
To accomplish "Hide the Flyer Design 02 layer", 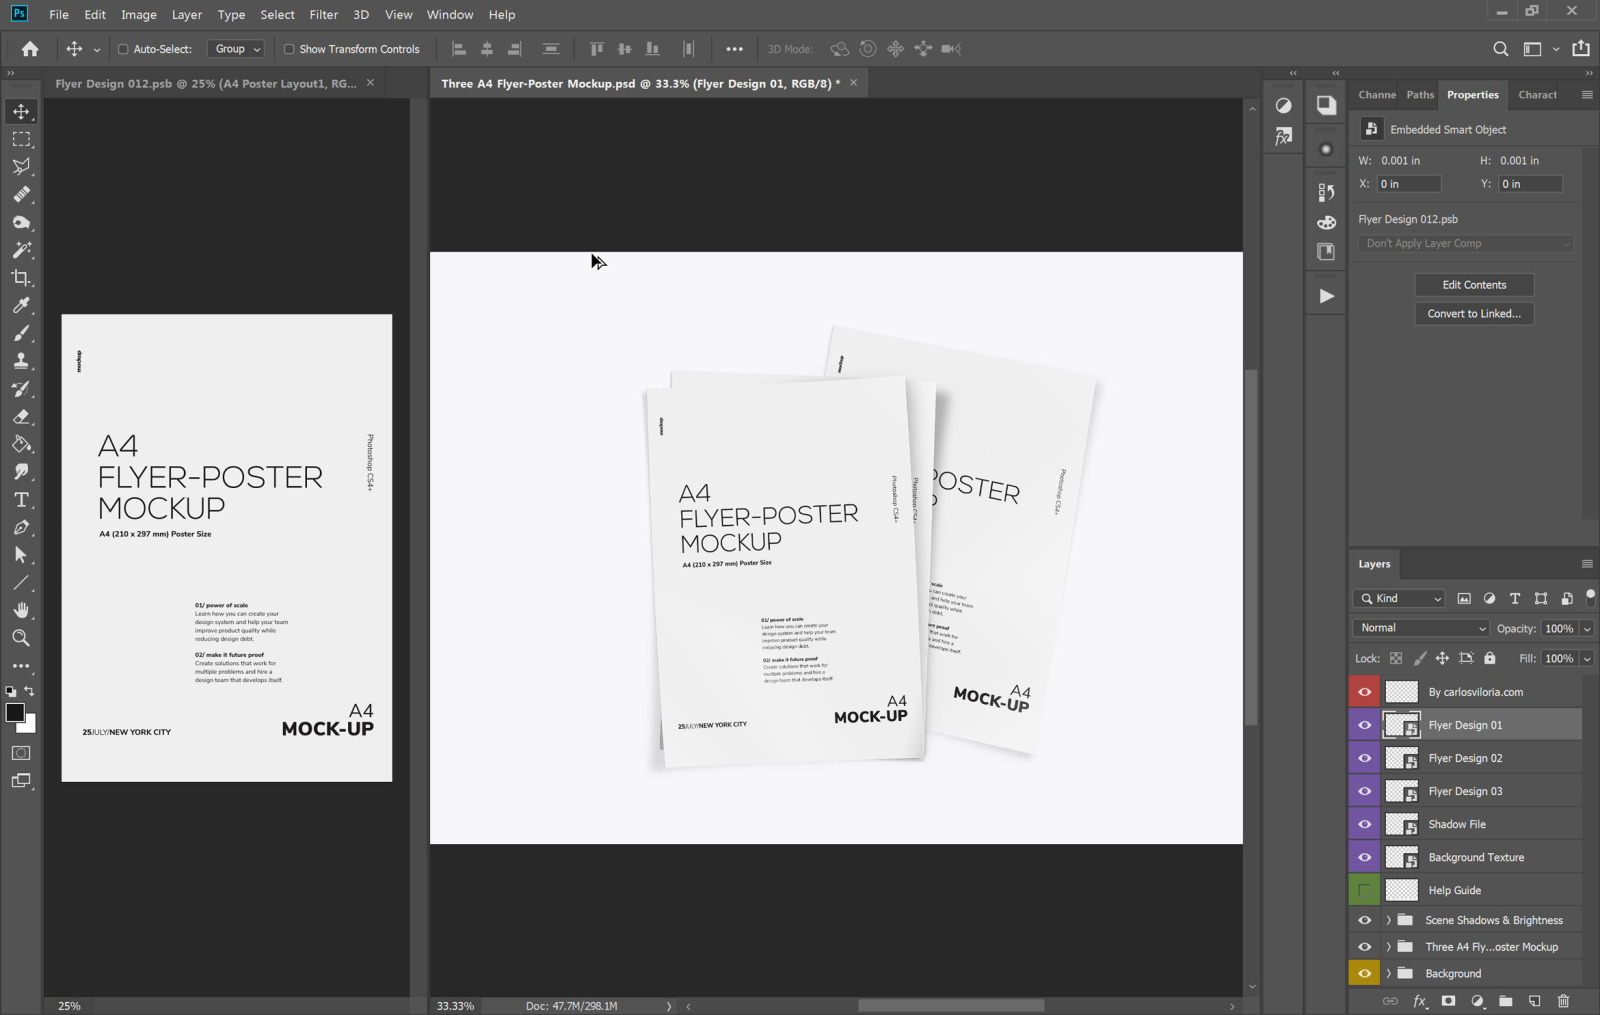I will [x=1364, y=758].
